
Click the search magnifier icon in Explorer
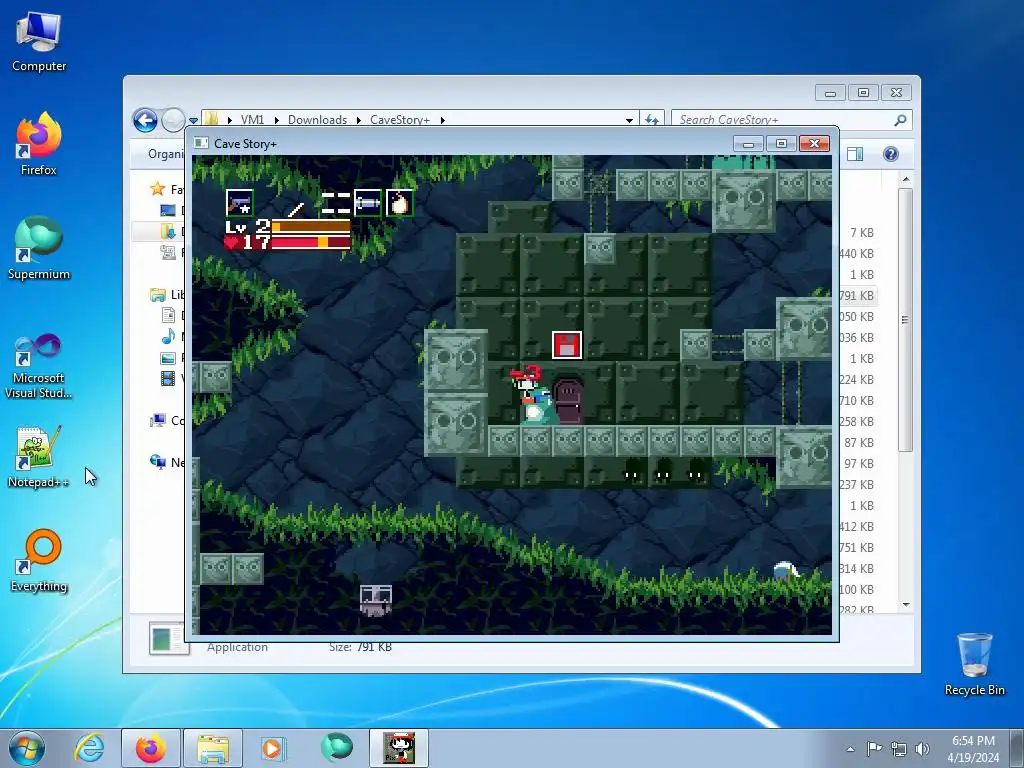tap(901, 120)
